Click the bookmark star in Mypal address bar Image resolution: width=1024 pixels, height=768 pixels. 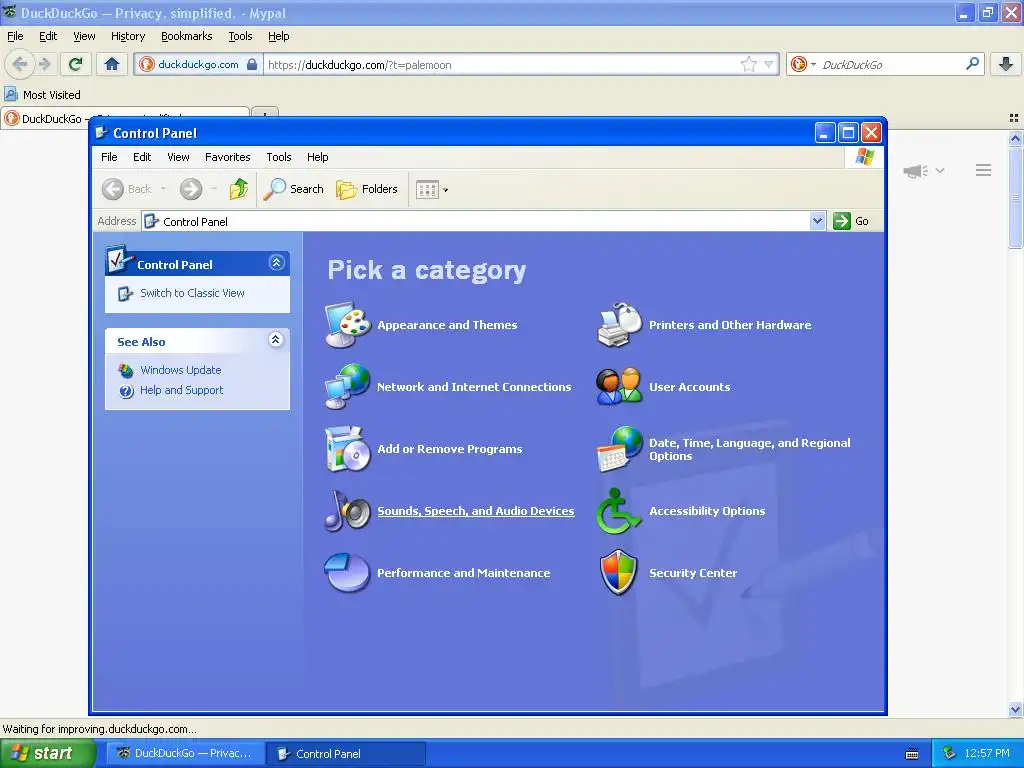[x=748, y=64]
